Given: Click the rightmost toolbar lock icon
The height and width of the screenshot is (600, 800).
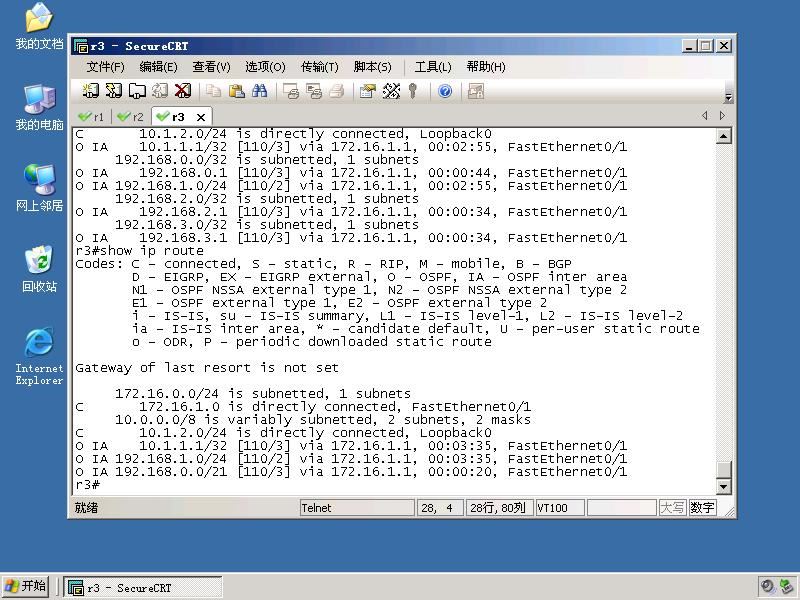Looking at the screenshot, I should point(476,91).
